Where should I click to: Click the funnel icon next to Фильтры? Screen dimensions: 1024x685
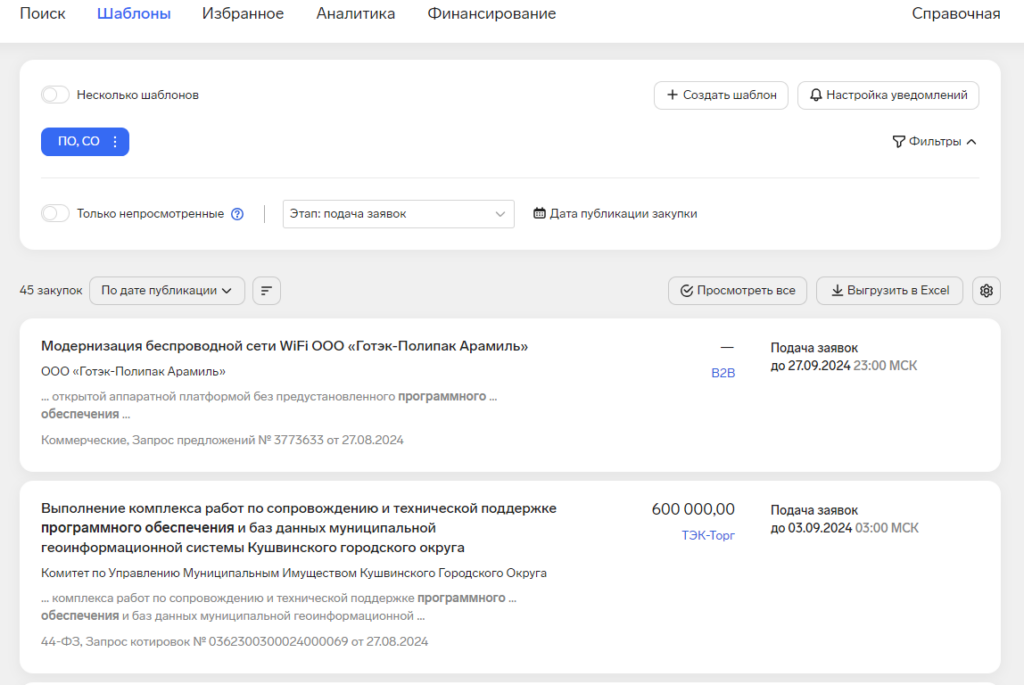click(898, 142)
